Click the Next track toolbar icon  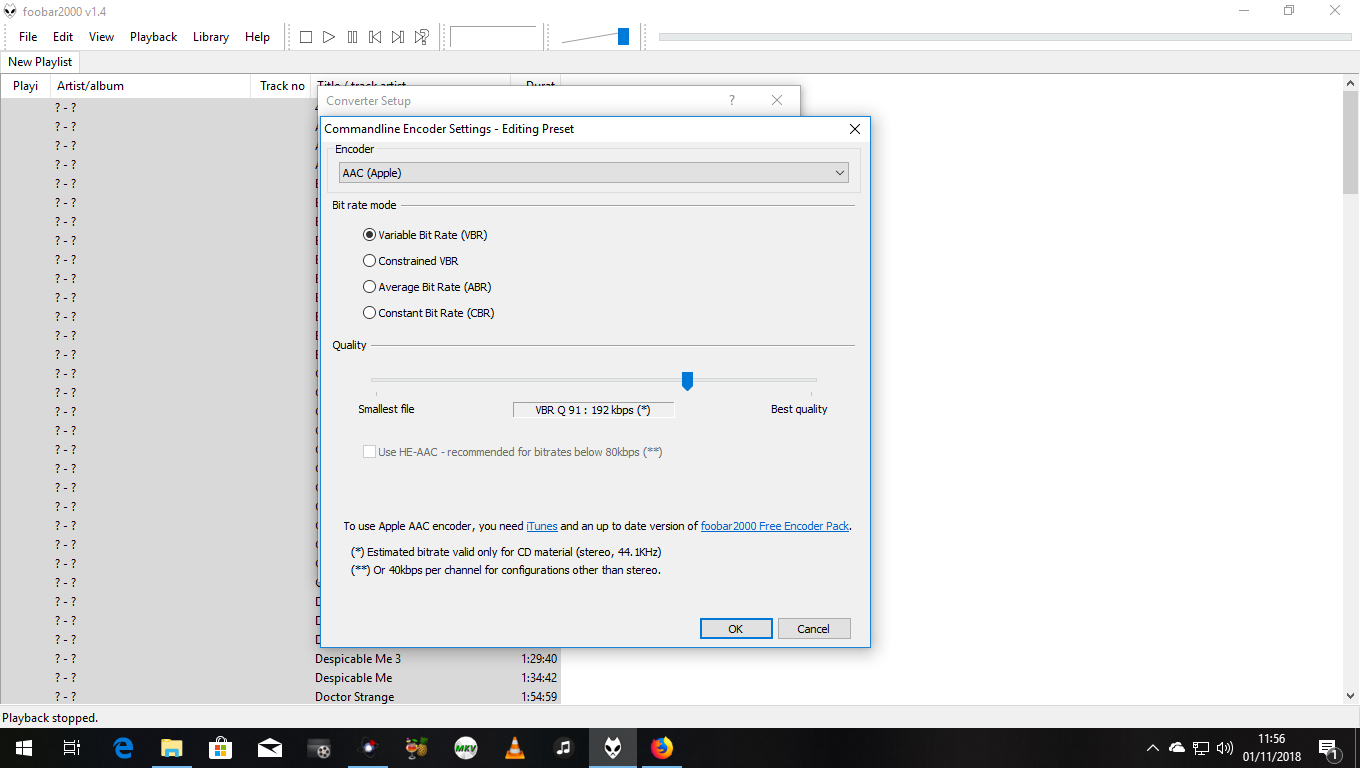pyautogui.click(x=398, y=37)
